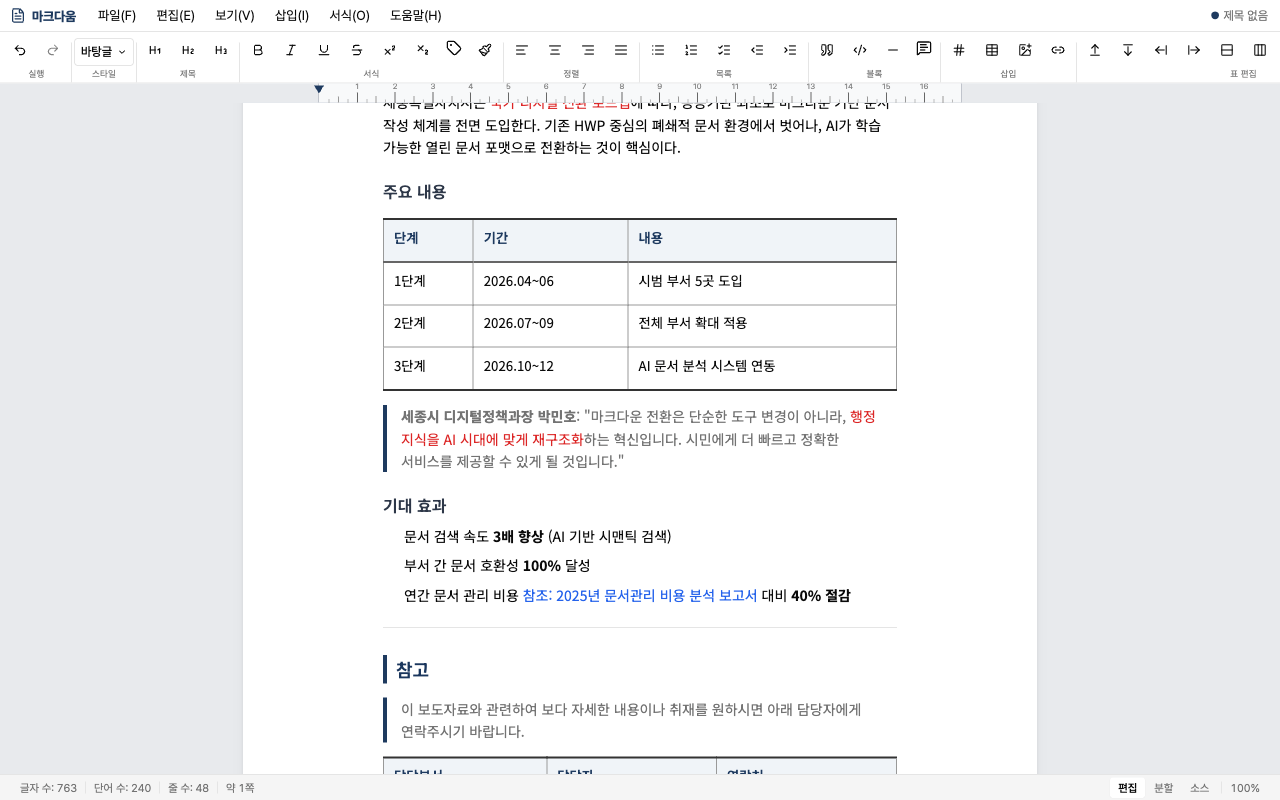Insert a code block with the </> icon
This screenshot has height=800, width=1280.
click(858, 49)
